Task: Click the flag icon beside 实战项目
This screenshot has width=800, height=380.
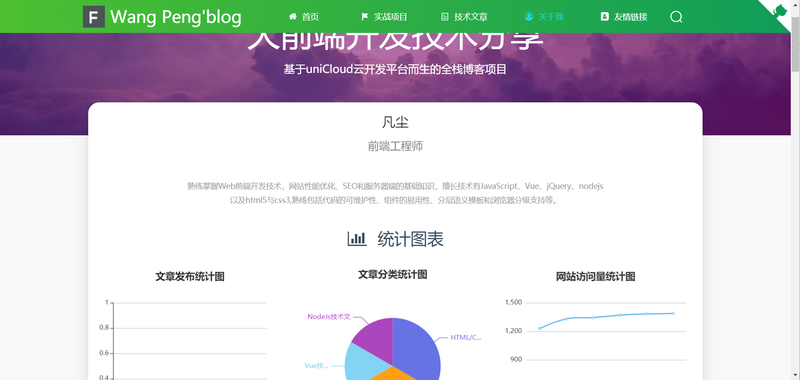Action: 364,17
